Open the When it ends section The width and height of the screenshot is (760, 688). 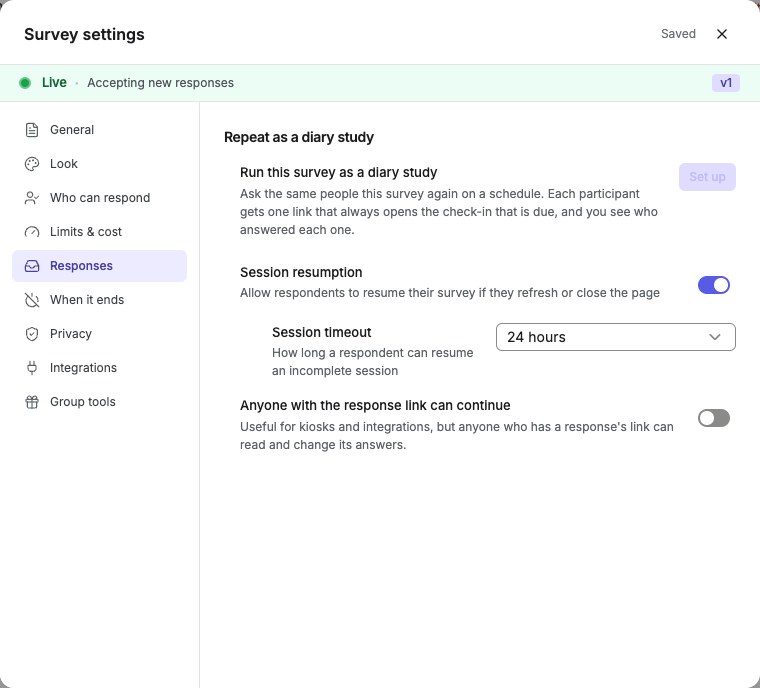click(99, 300)
